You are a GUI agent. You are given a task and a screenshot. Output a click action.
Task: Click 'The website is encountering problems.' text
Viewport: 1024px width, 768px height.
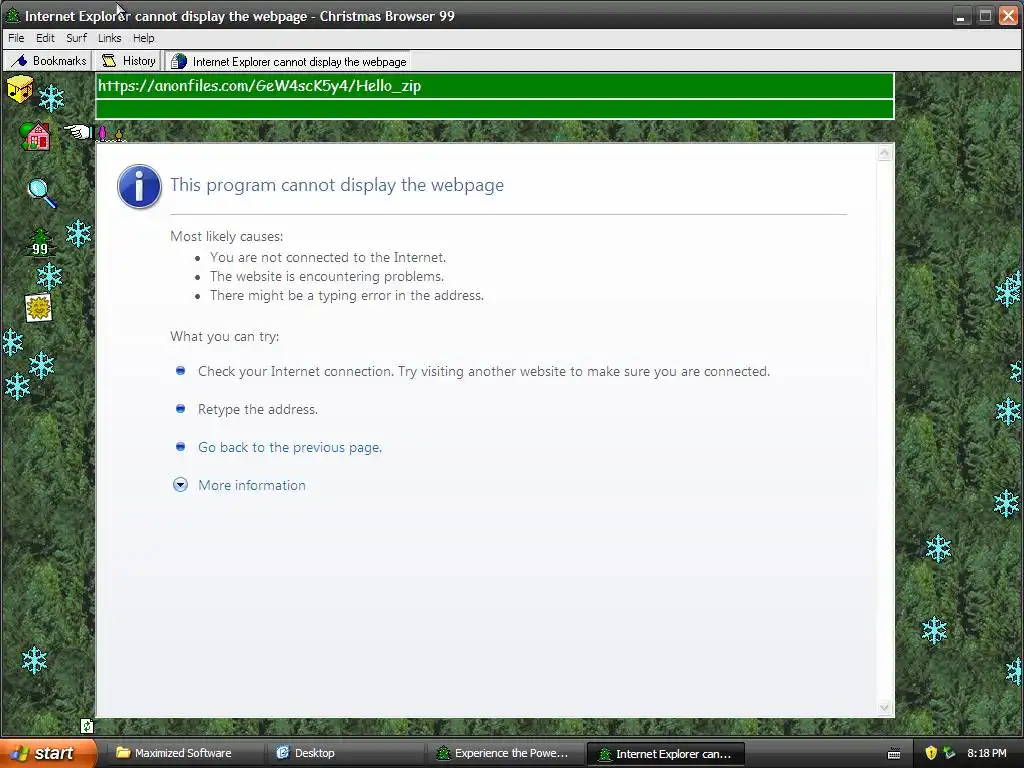(x=327, y=276)
